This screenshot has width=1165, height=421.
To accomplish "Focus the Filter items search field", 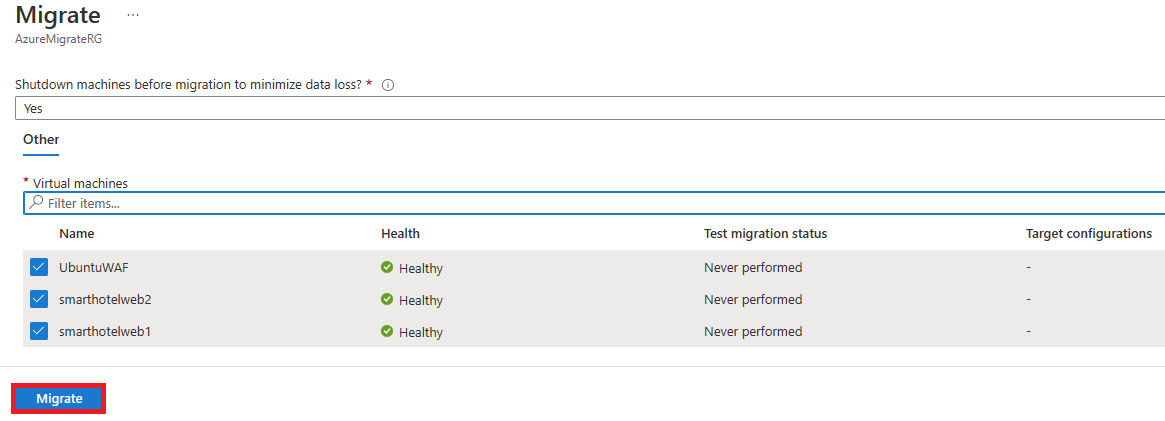I will pyautogui.click(x=594, y=203).
